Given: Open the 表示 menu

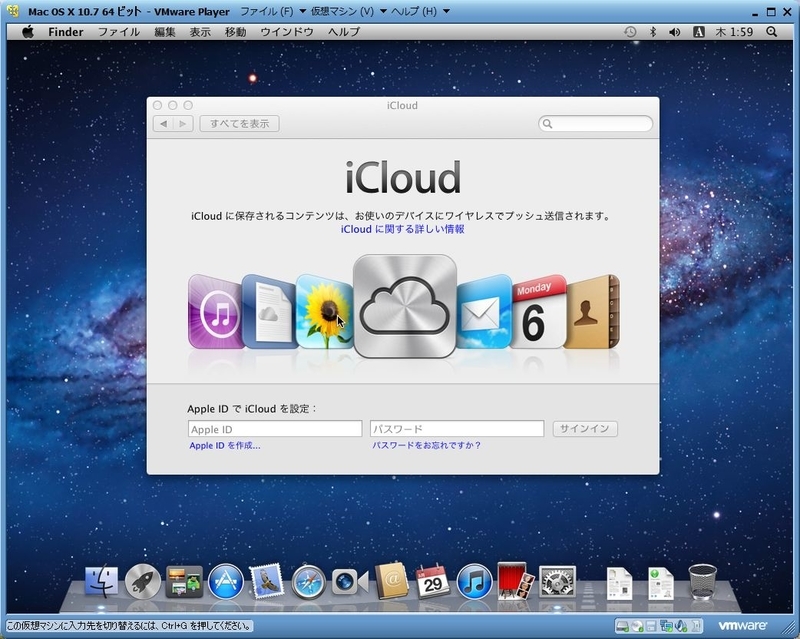Looking at the screenshot, I should click(x=200, y=32).
